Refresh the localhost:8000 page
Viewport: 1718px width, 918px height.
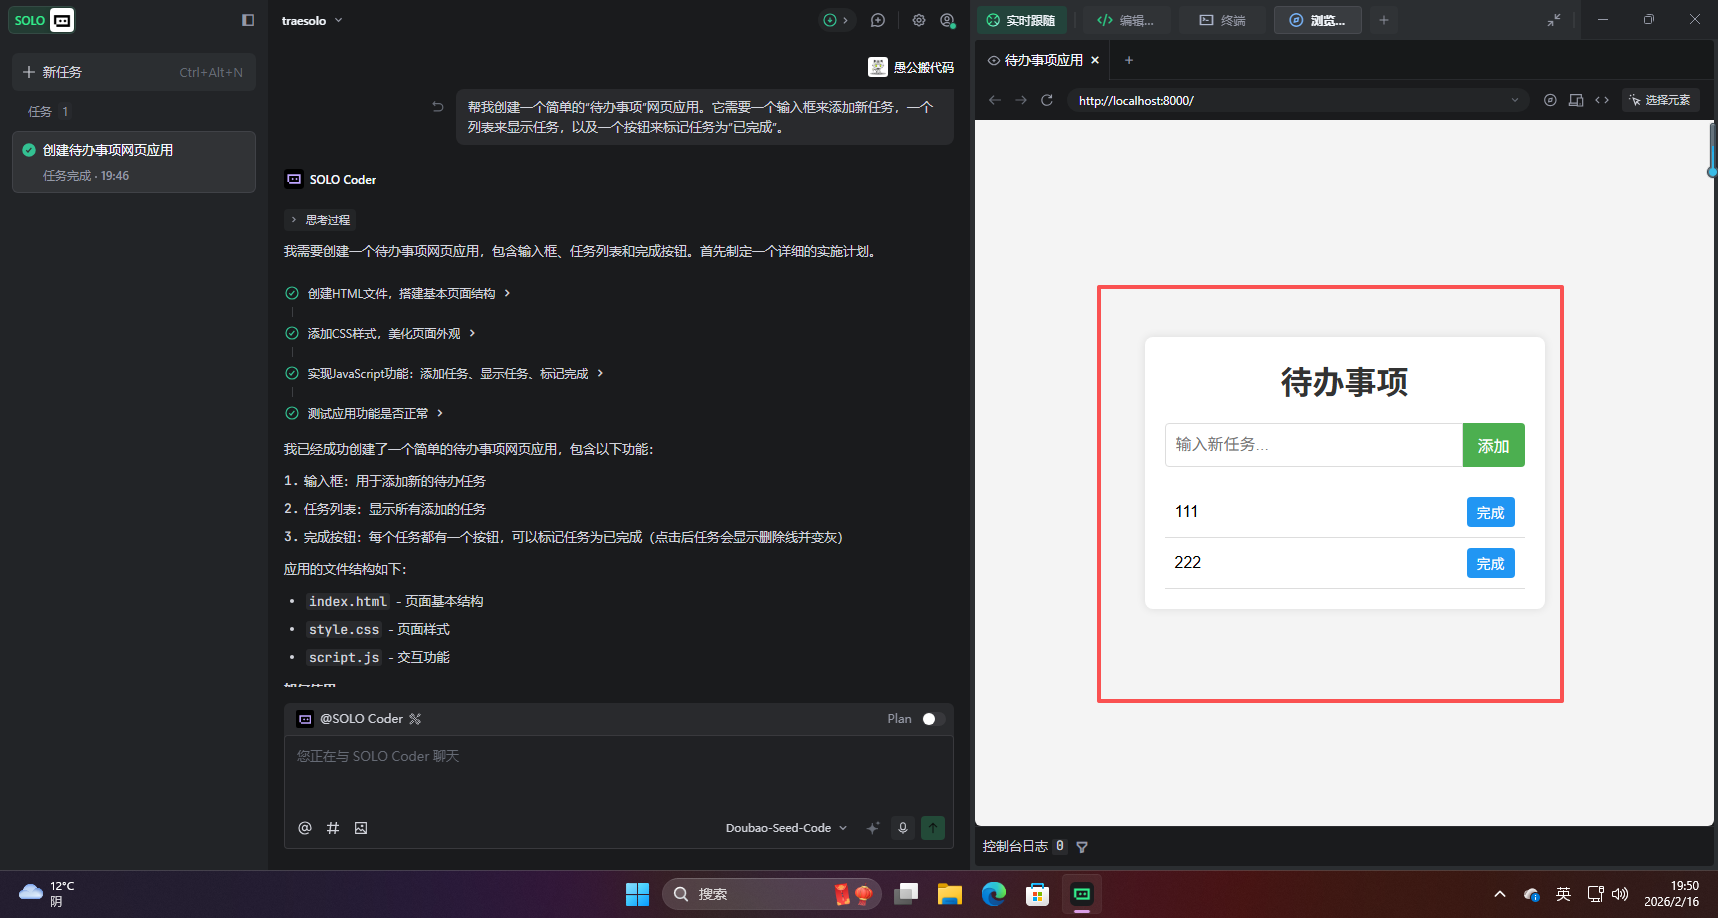pos(1047,100)
